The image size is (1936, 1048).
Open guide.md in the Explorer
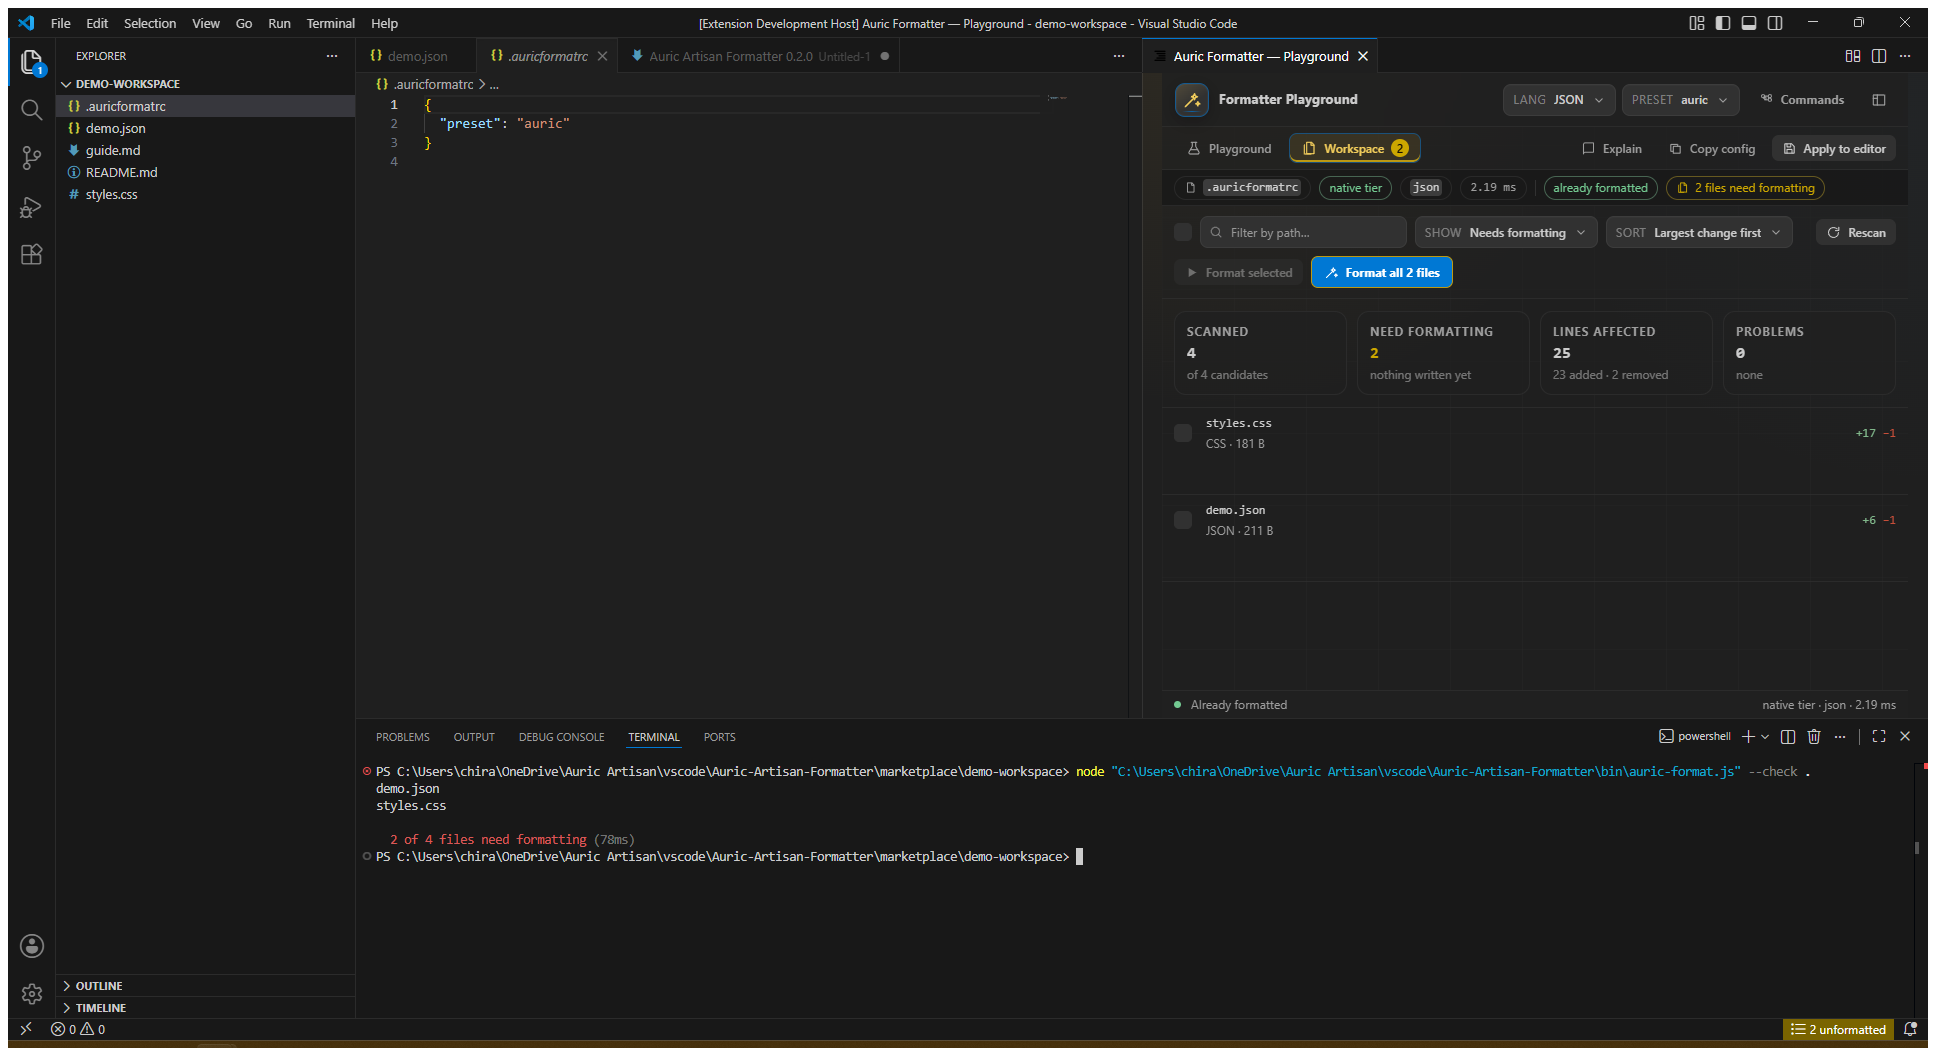tap(205, 150)
